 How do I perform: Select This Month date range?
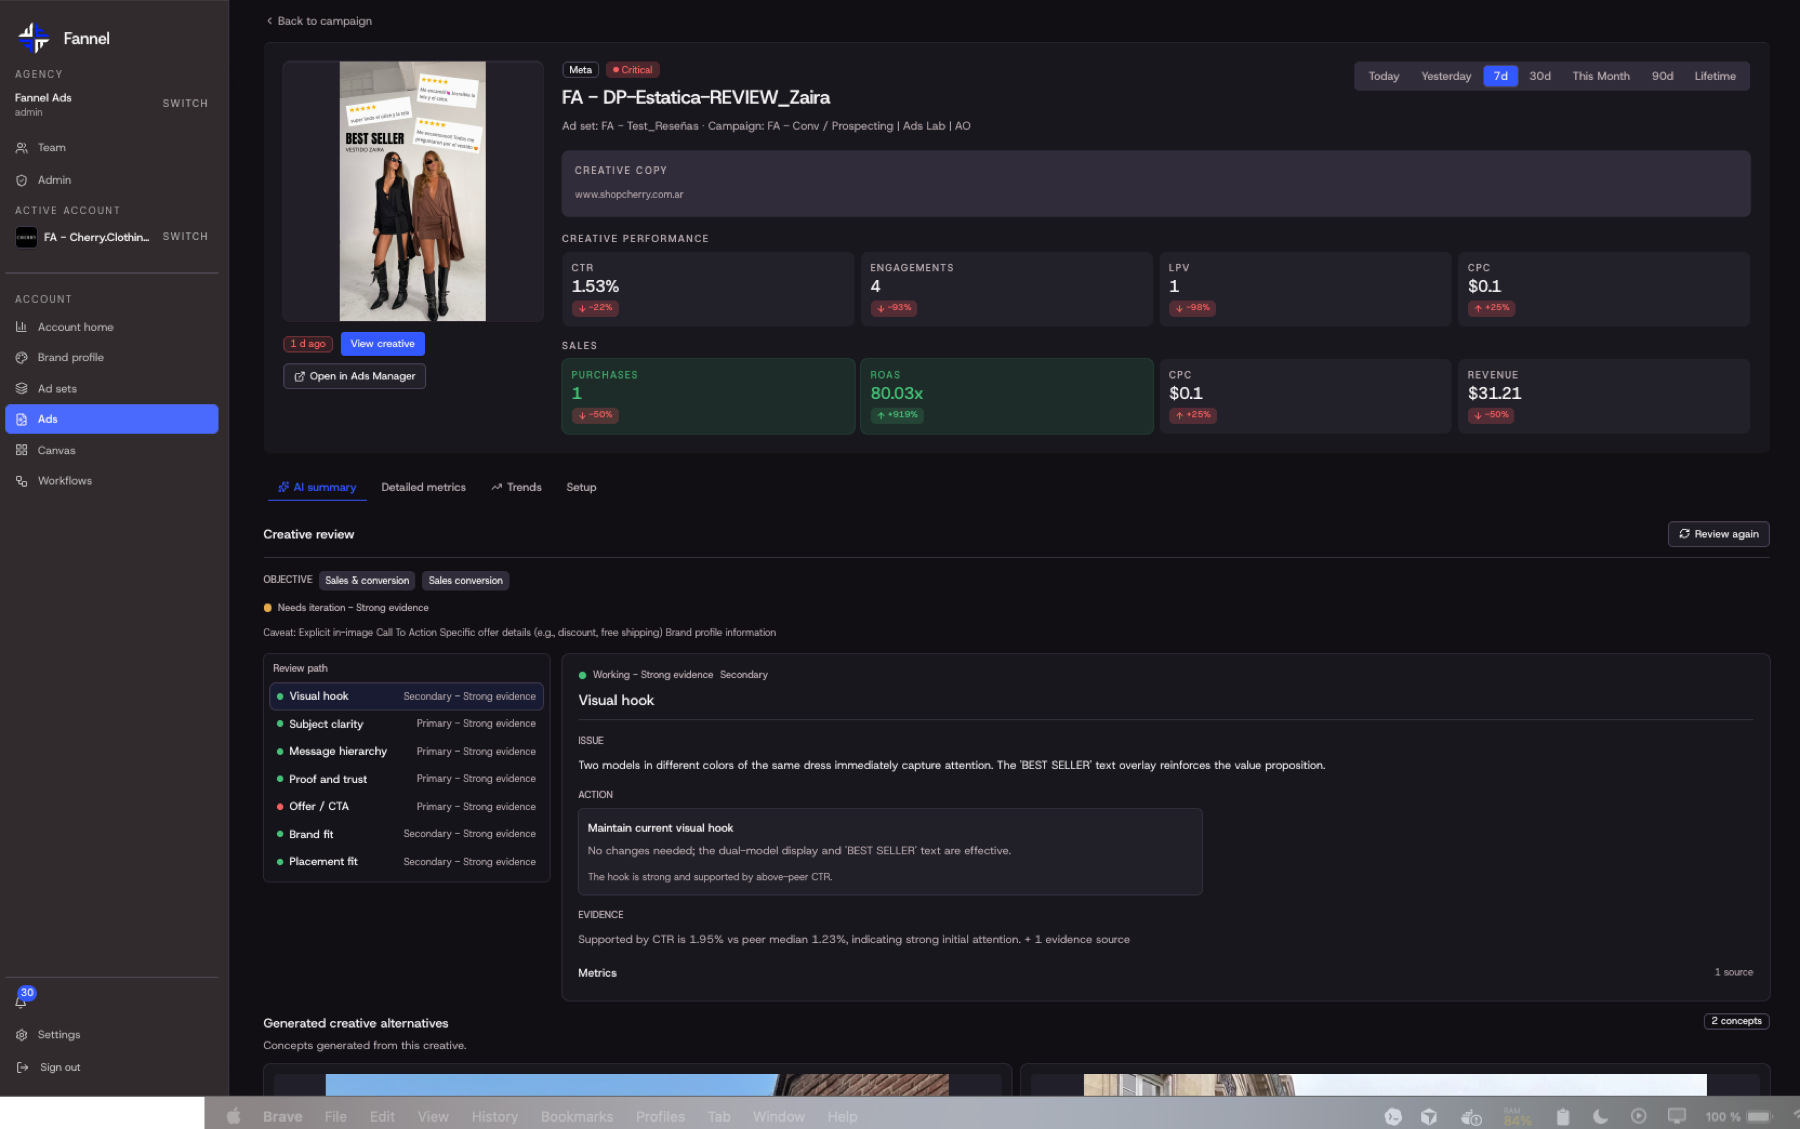pyautogui.click(x=1601, y=76)
